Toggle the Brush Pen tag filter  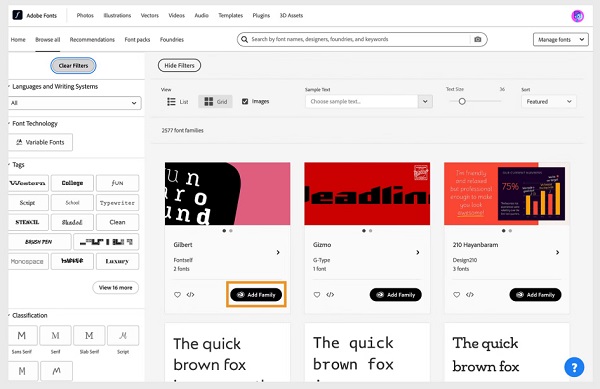[x=39, y=242]
